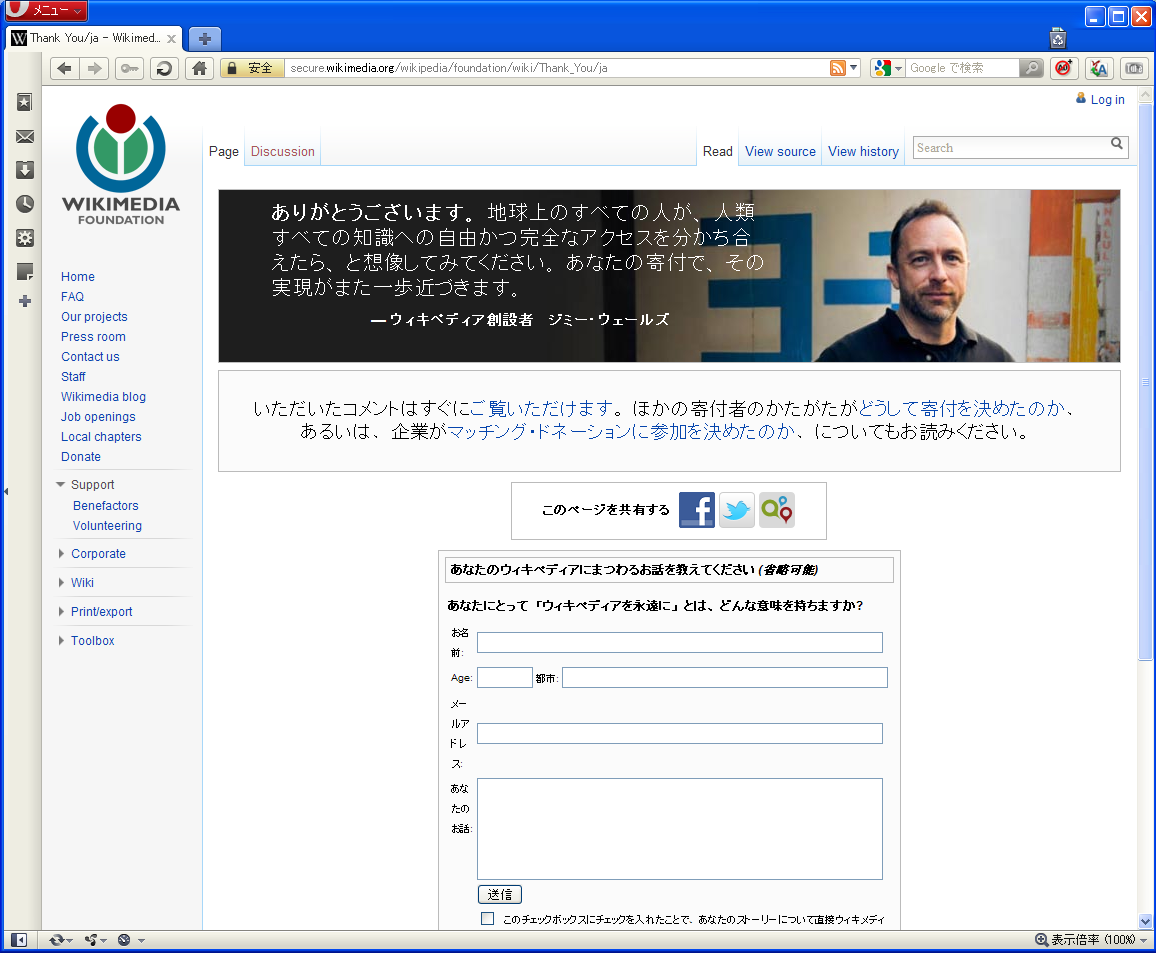Click the red extension icon in toolbar
Screen dimensions: 1156x953
point(1063,69)
